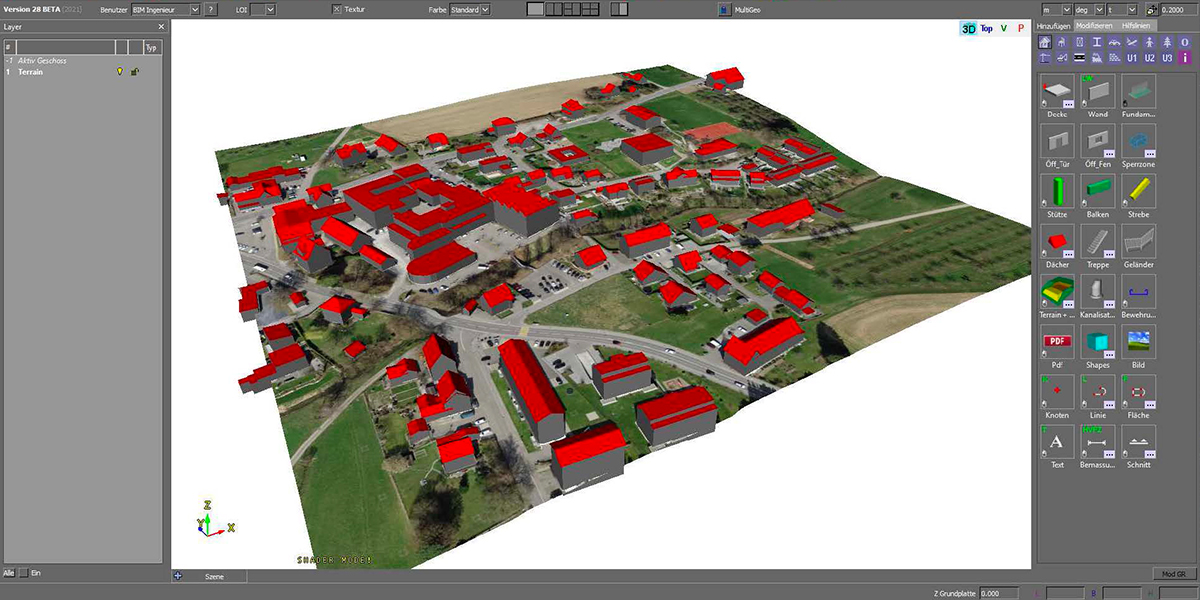Click the Mod GR button

1173,575
